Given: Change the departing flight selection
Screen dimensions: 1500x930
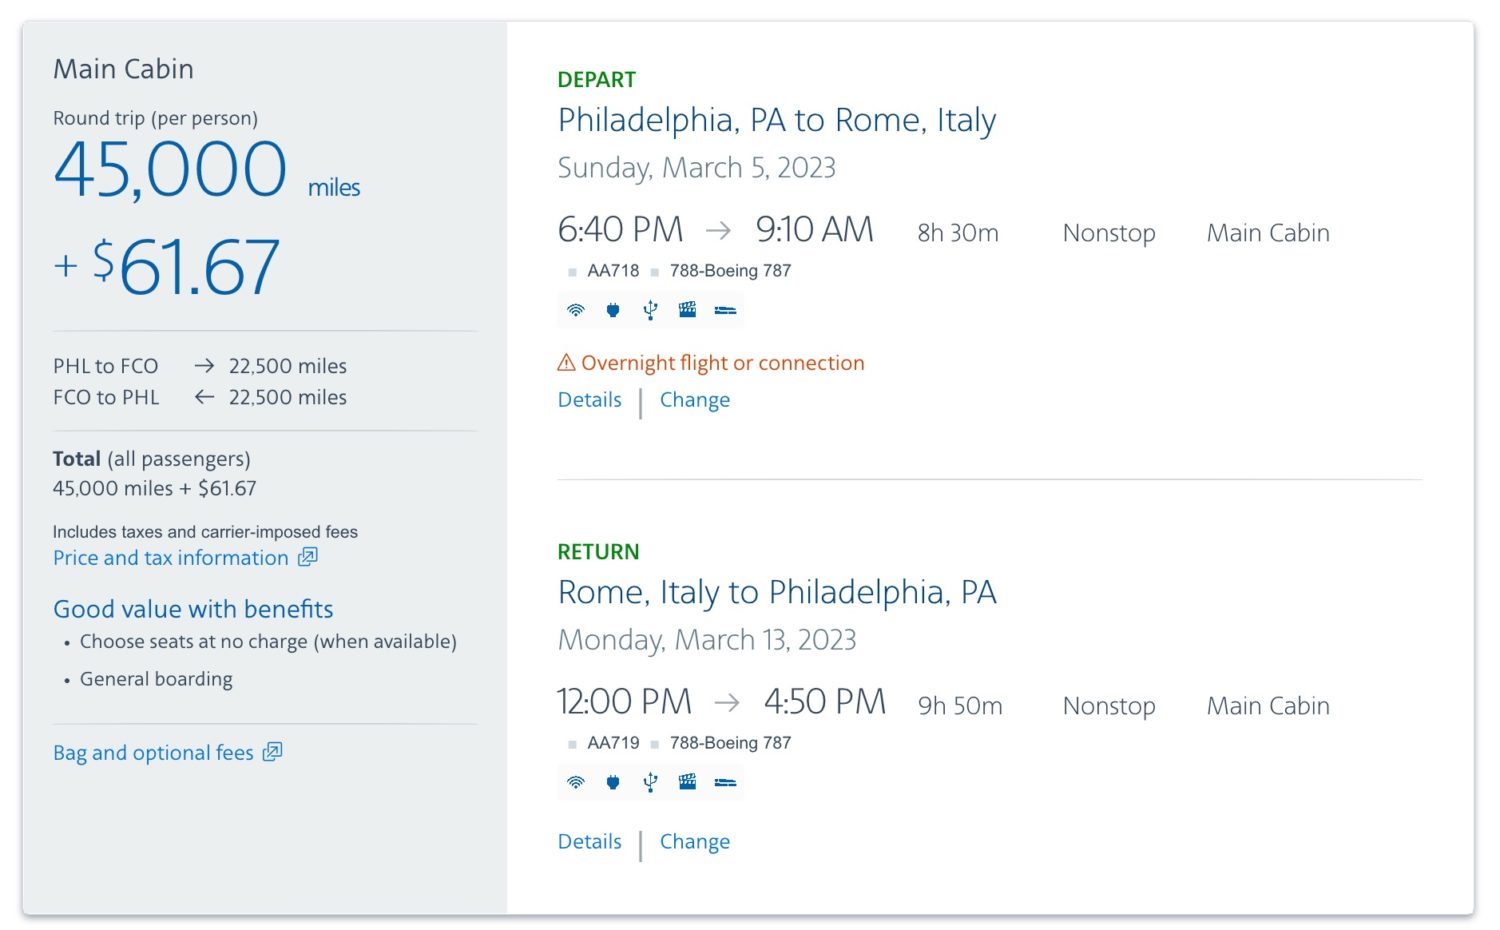Looking at the screenshot, I should [x=694, y=400].
